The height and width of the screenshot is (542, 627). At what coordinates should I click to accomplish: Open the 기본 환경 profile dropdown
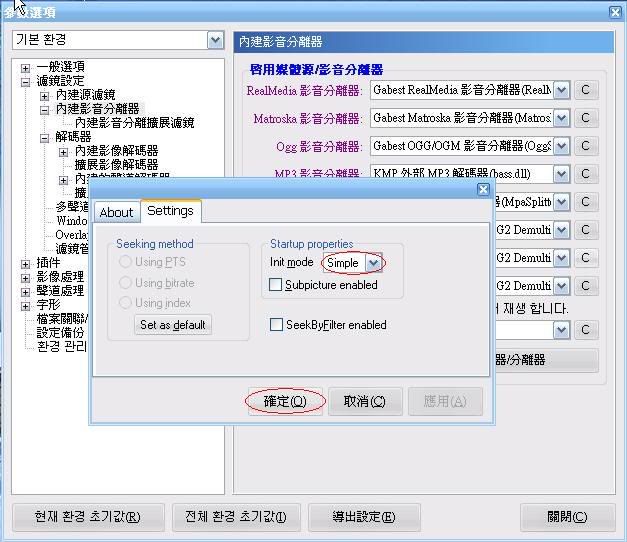pyautogui.click(x=215, y=40)
